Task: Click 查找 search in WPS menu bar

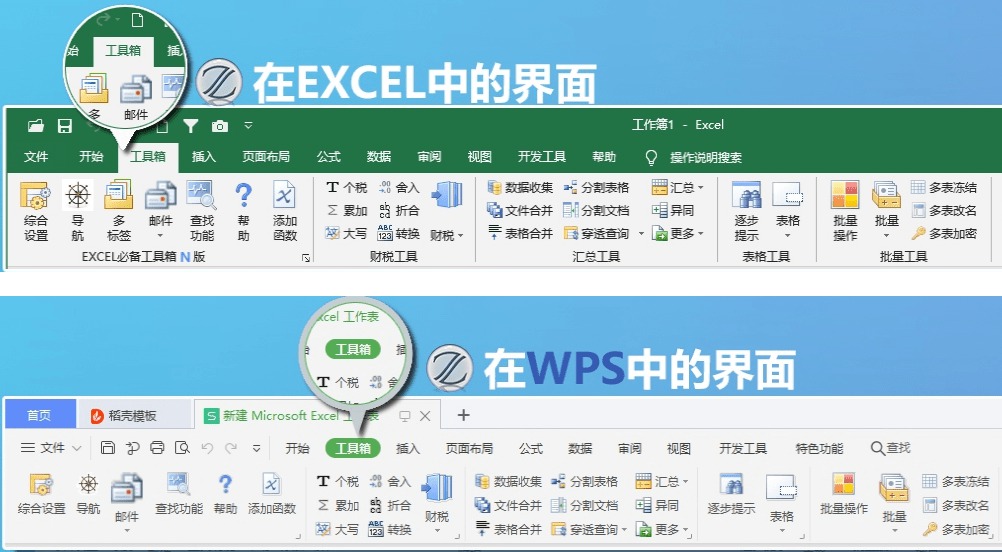Action: click(x=891, y=448)
